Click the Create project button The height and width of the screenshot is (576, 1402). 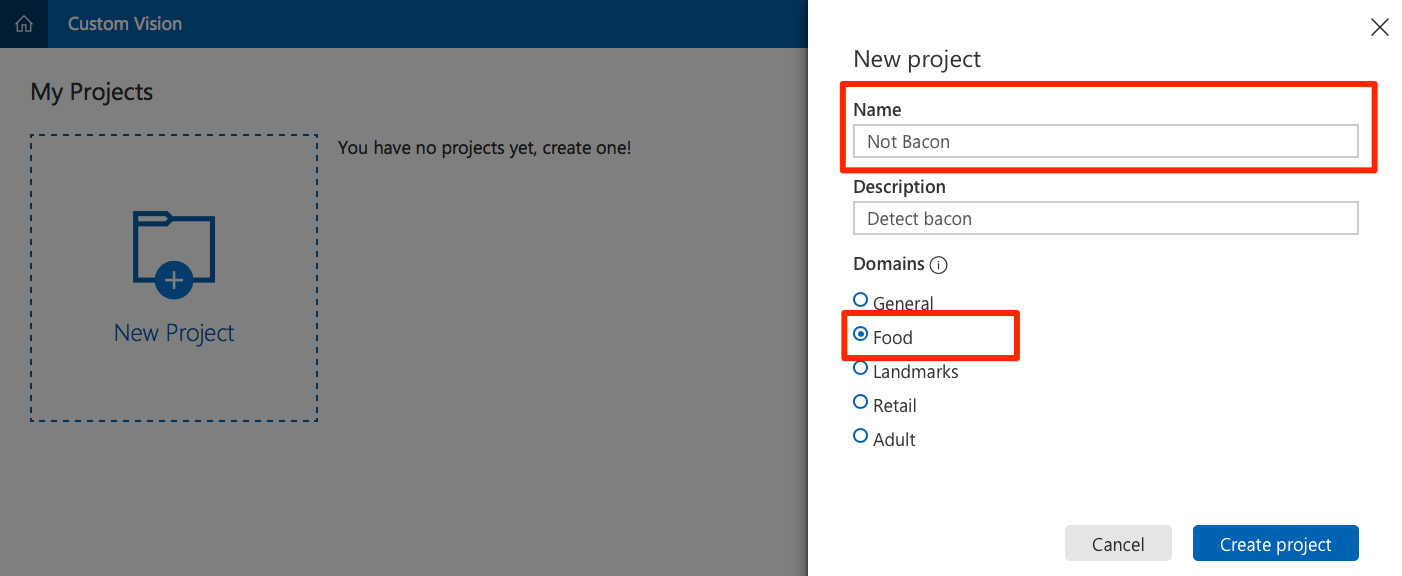[x=1275, y=543]
